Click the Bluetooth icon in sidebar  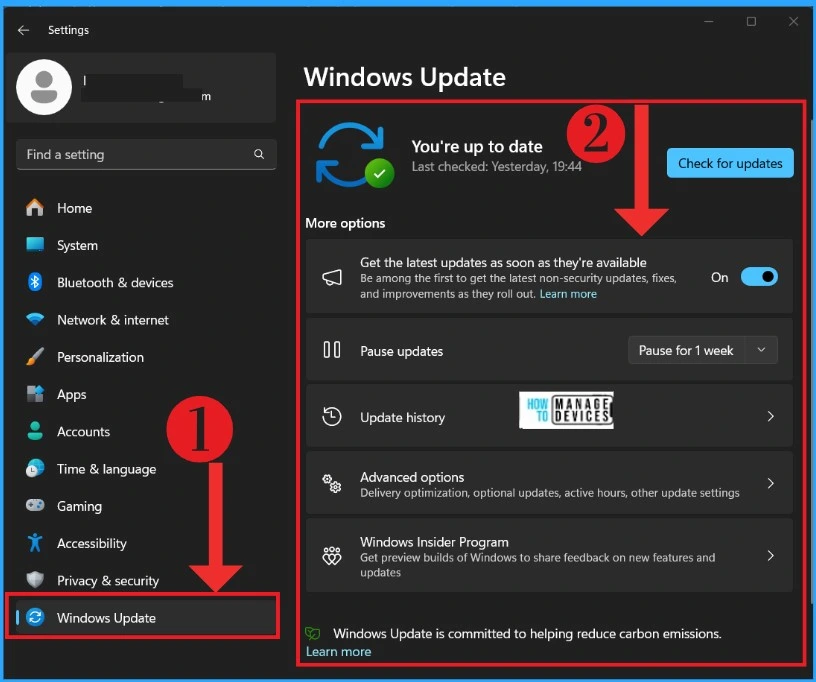(35, 282)
